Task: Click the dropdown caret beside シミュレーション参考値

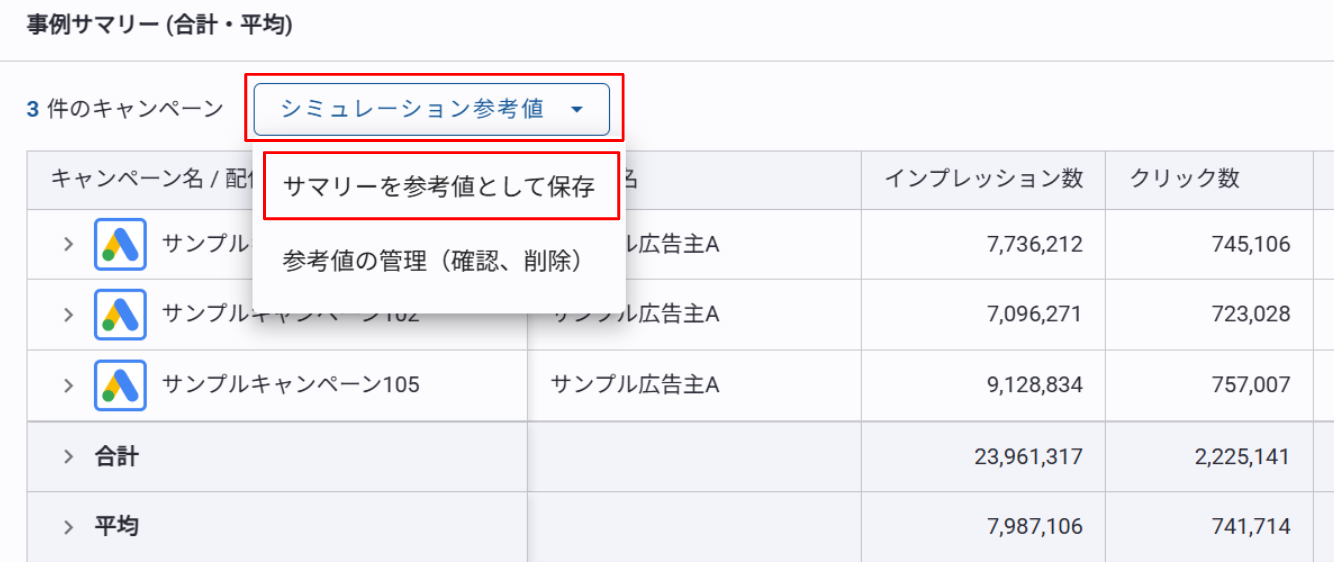Action: pyautogui.click(x=577, y=110)
